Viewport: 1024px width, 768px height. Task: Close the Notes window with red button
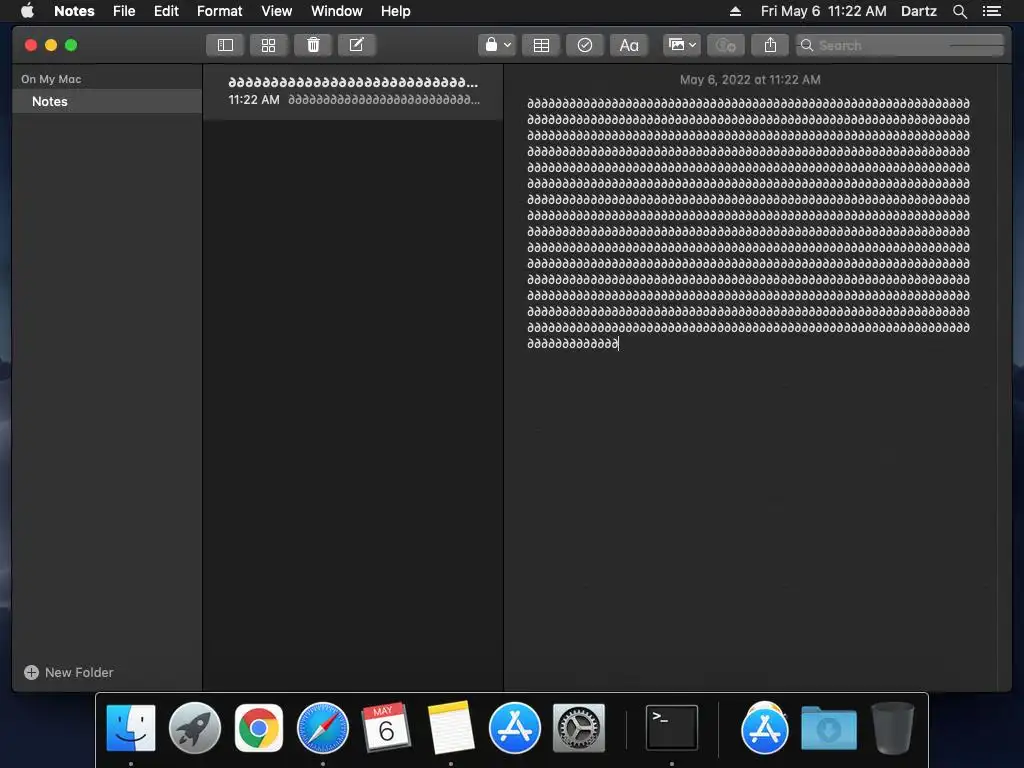click(30, 45)
